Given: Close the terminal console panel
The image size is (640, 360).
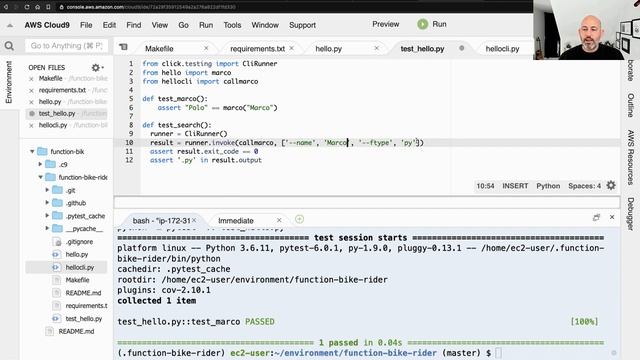Looking at the screenshot, I should click(x=612, y=217).
